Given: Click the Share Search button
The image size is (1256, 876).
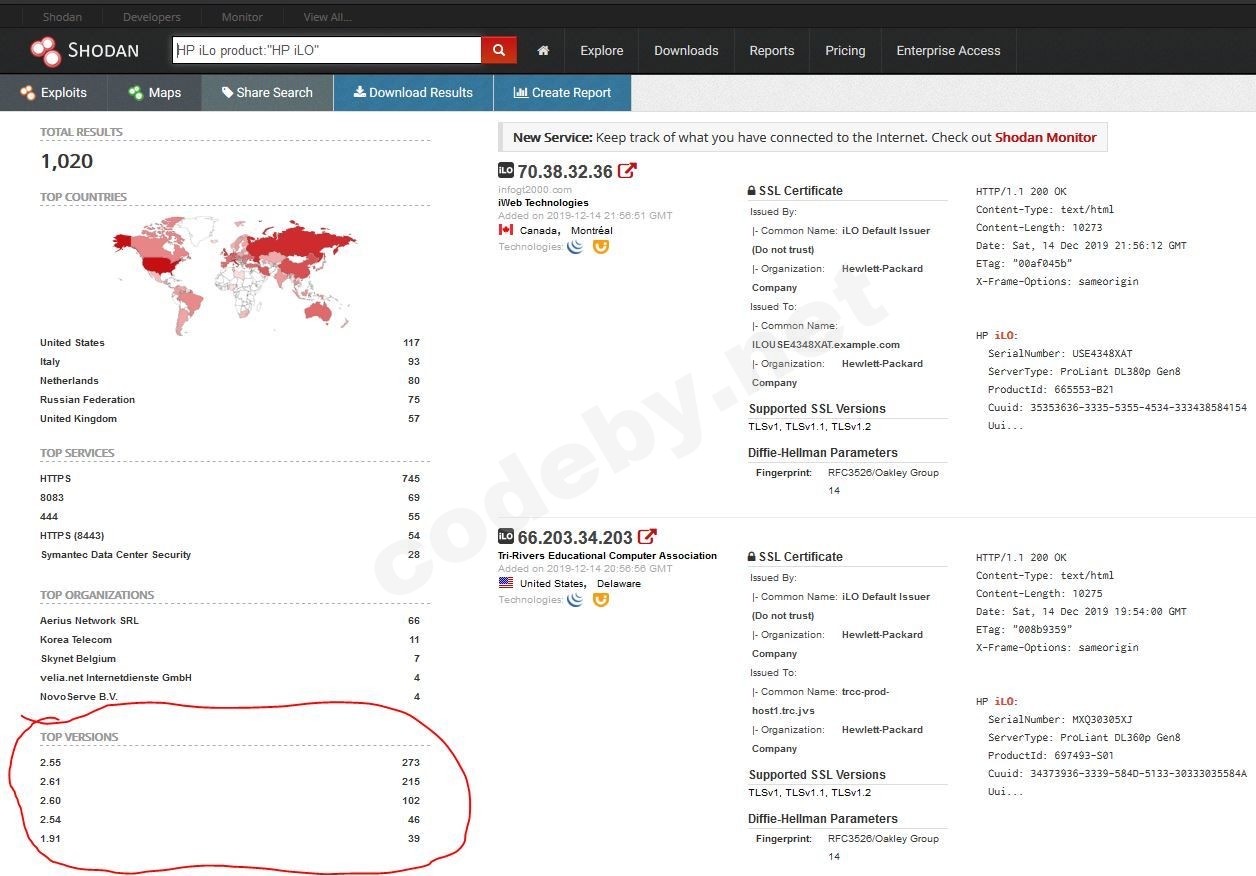Looking at the screenshot, I should [x=267, y=93].
